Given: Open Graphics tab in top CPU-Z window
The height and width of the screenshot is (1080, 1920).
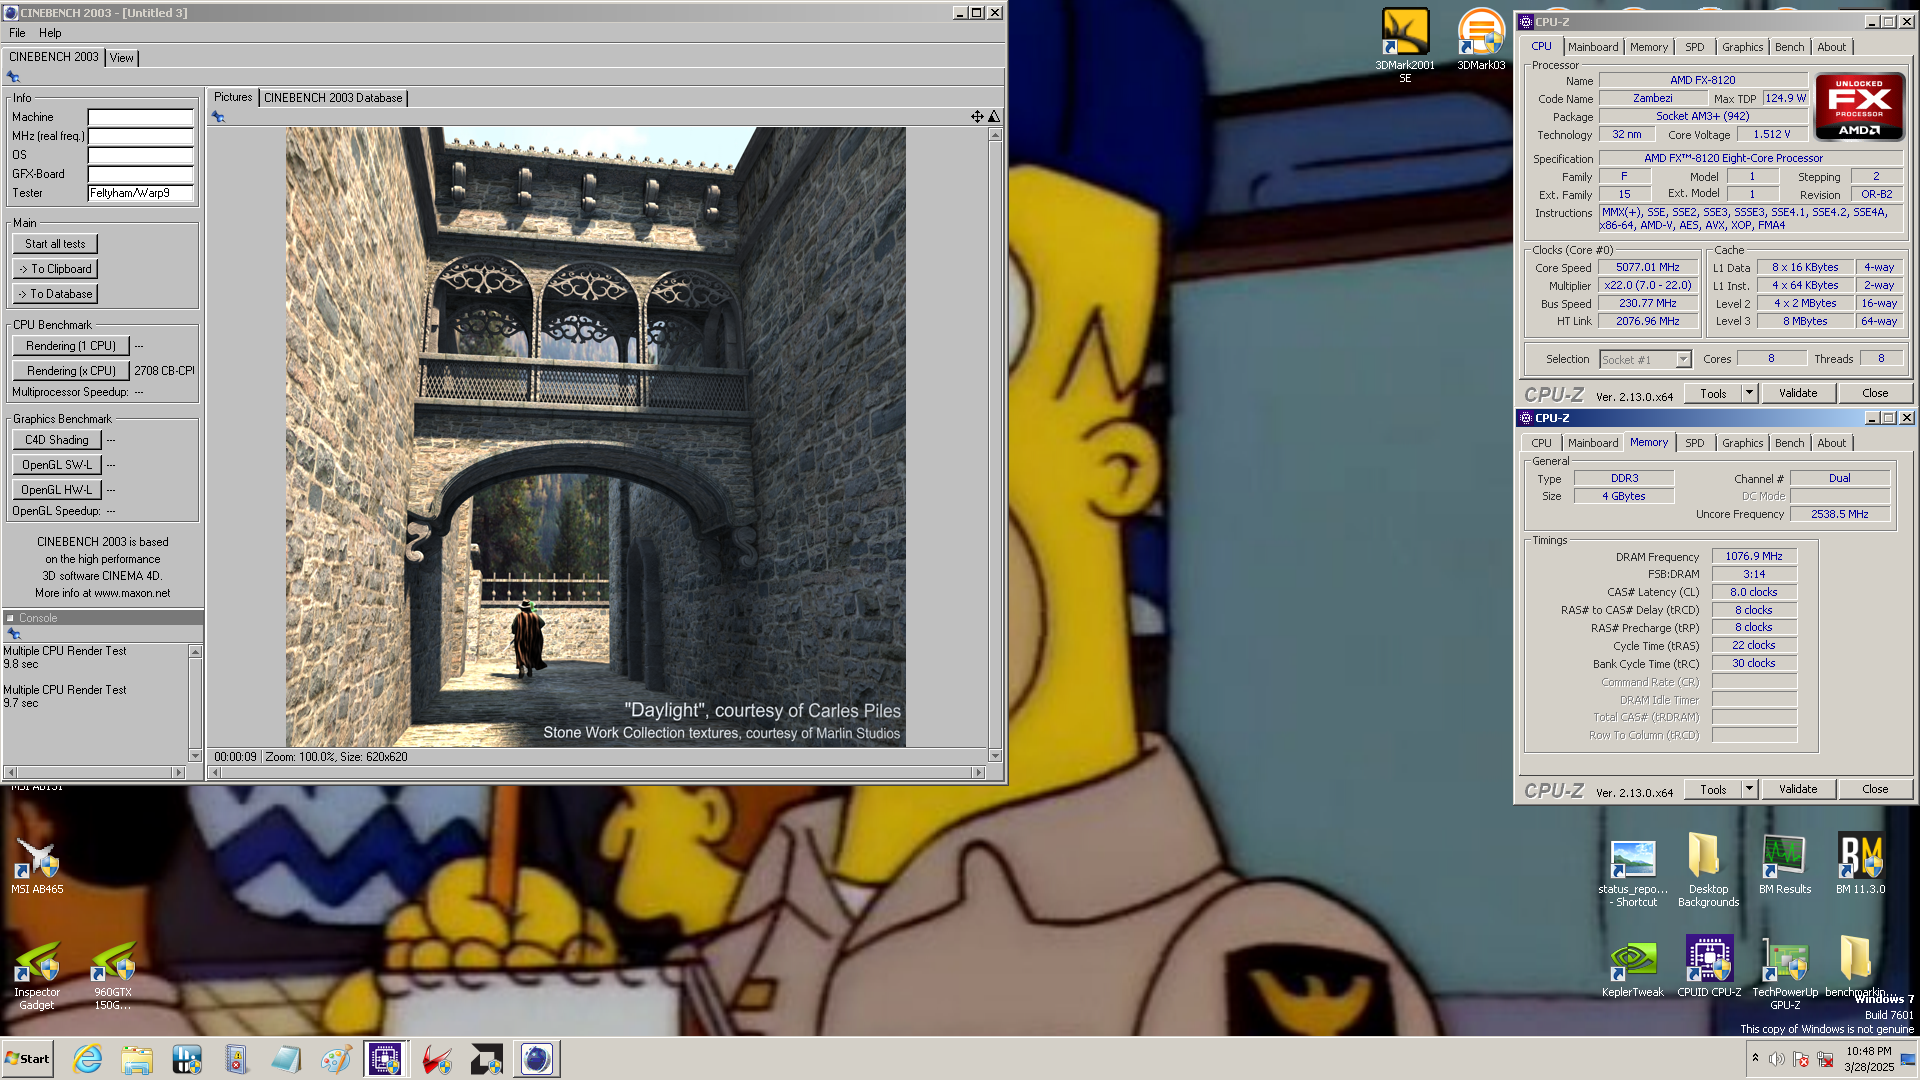Looking at the screenshot, I should [x=1743, y=47].
